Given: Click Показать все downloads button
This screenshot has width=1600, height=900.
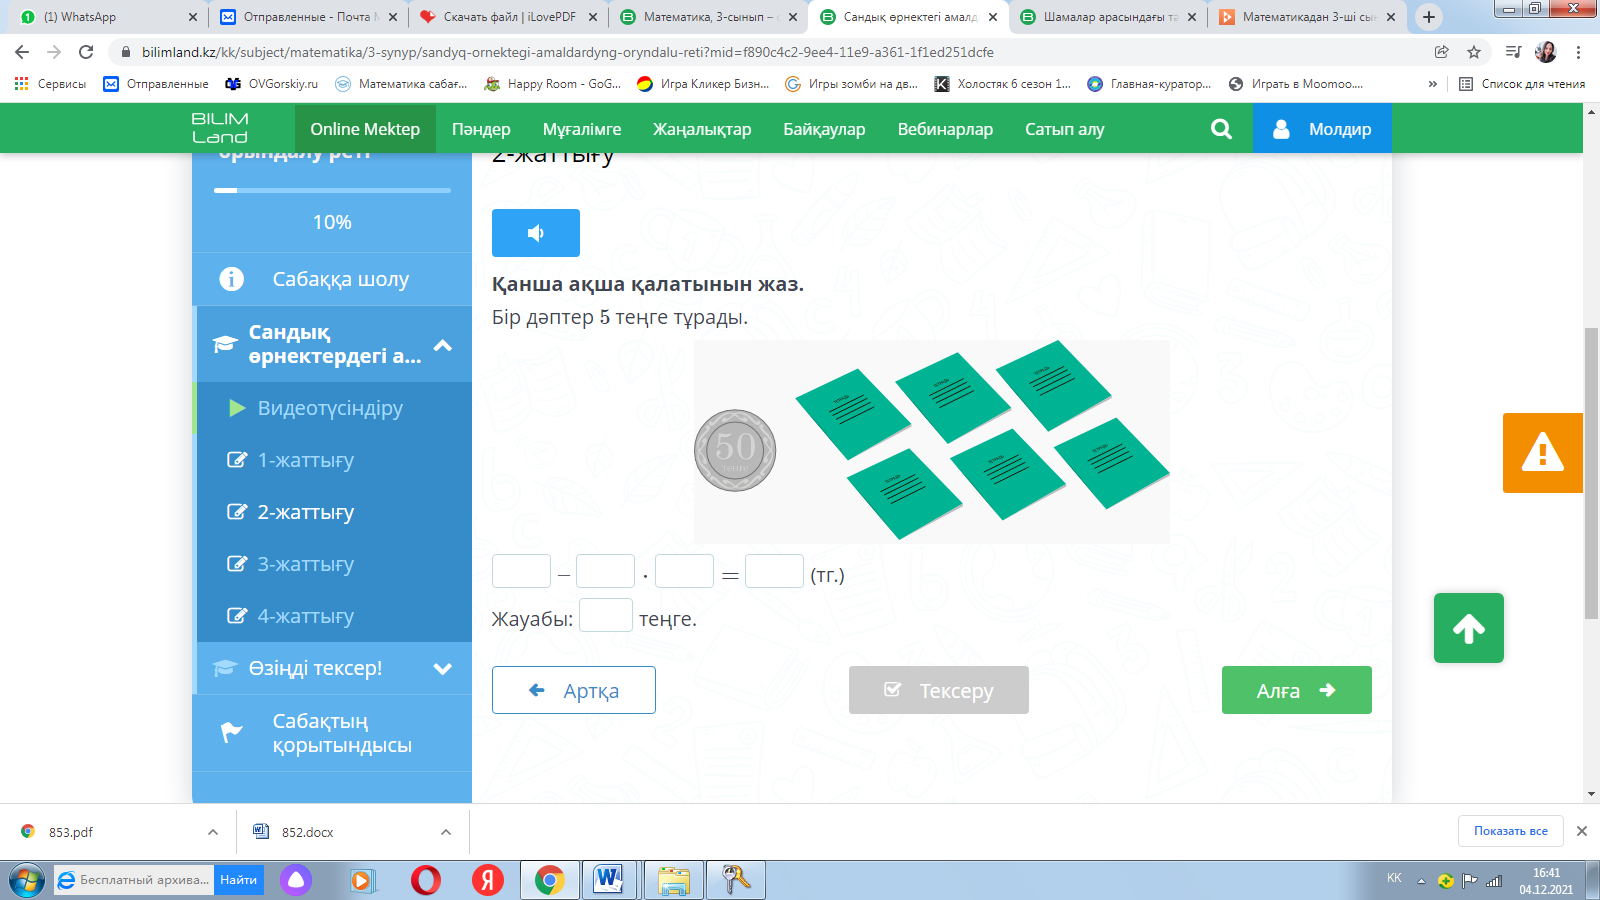Looking at the screenshot, I should pos(1511,831).
